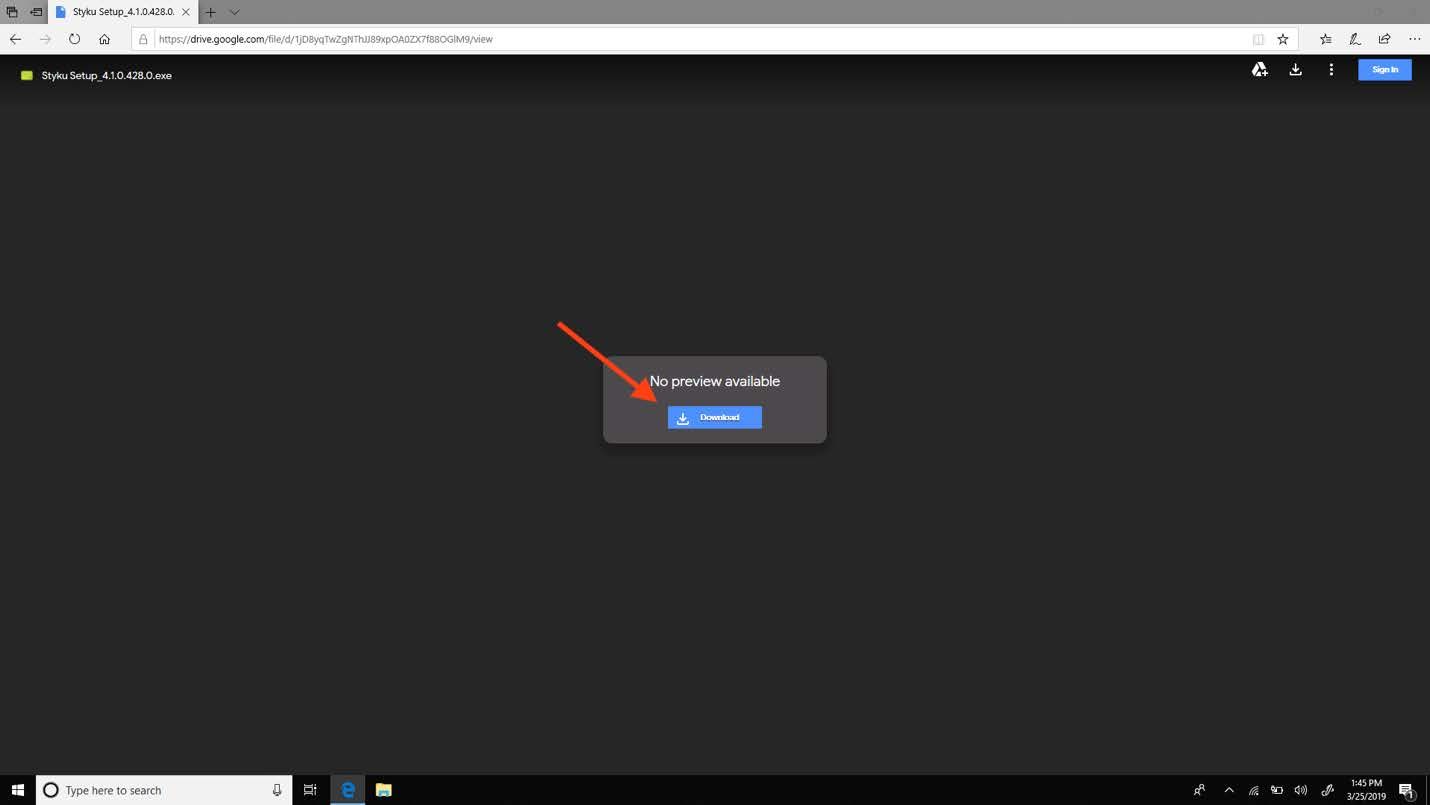Image resolution: width=1430 pixels, height=805 pixels.
Task: Open the Drive three-dot more actions menu
Action: 1331,70
